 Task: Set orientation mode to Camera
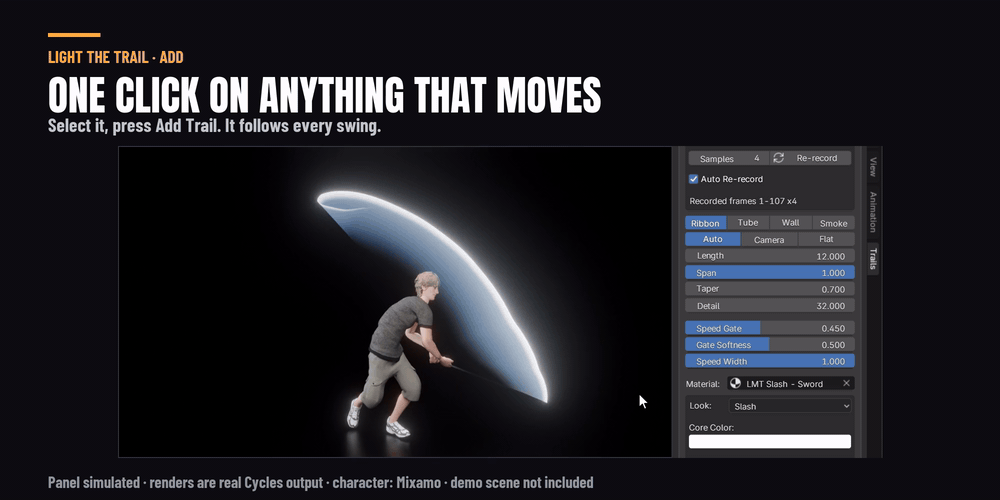pyautogui.click(x=769, y=239)
